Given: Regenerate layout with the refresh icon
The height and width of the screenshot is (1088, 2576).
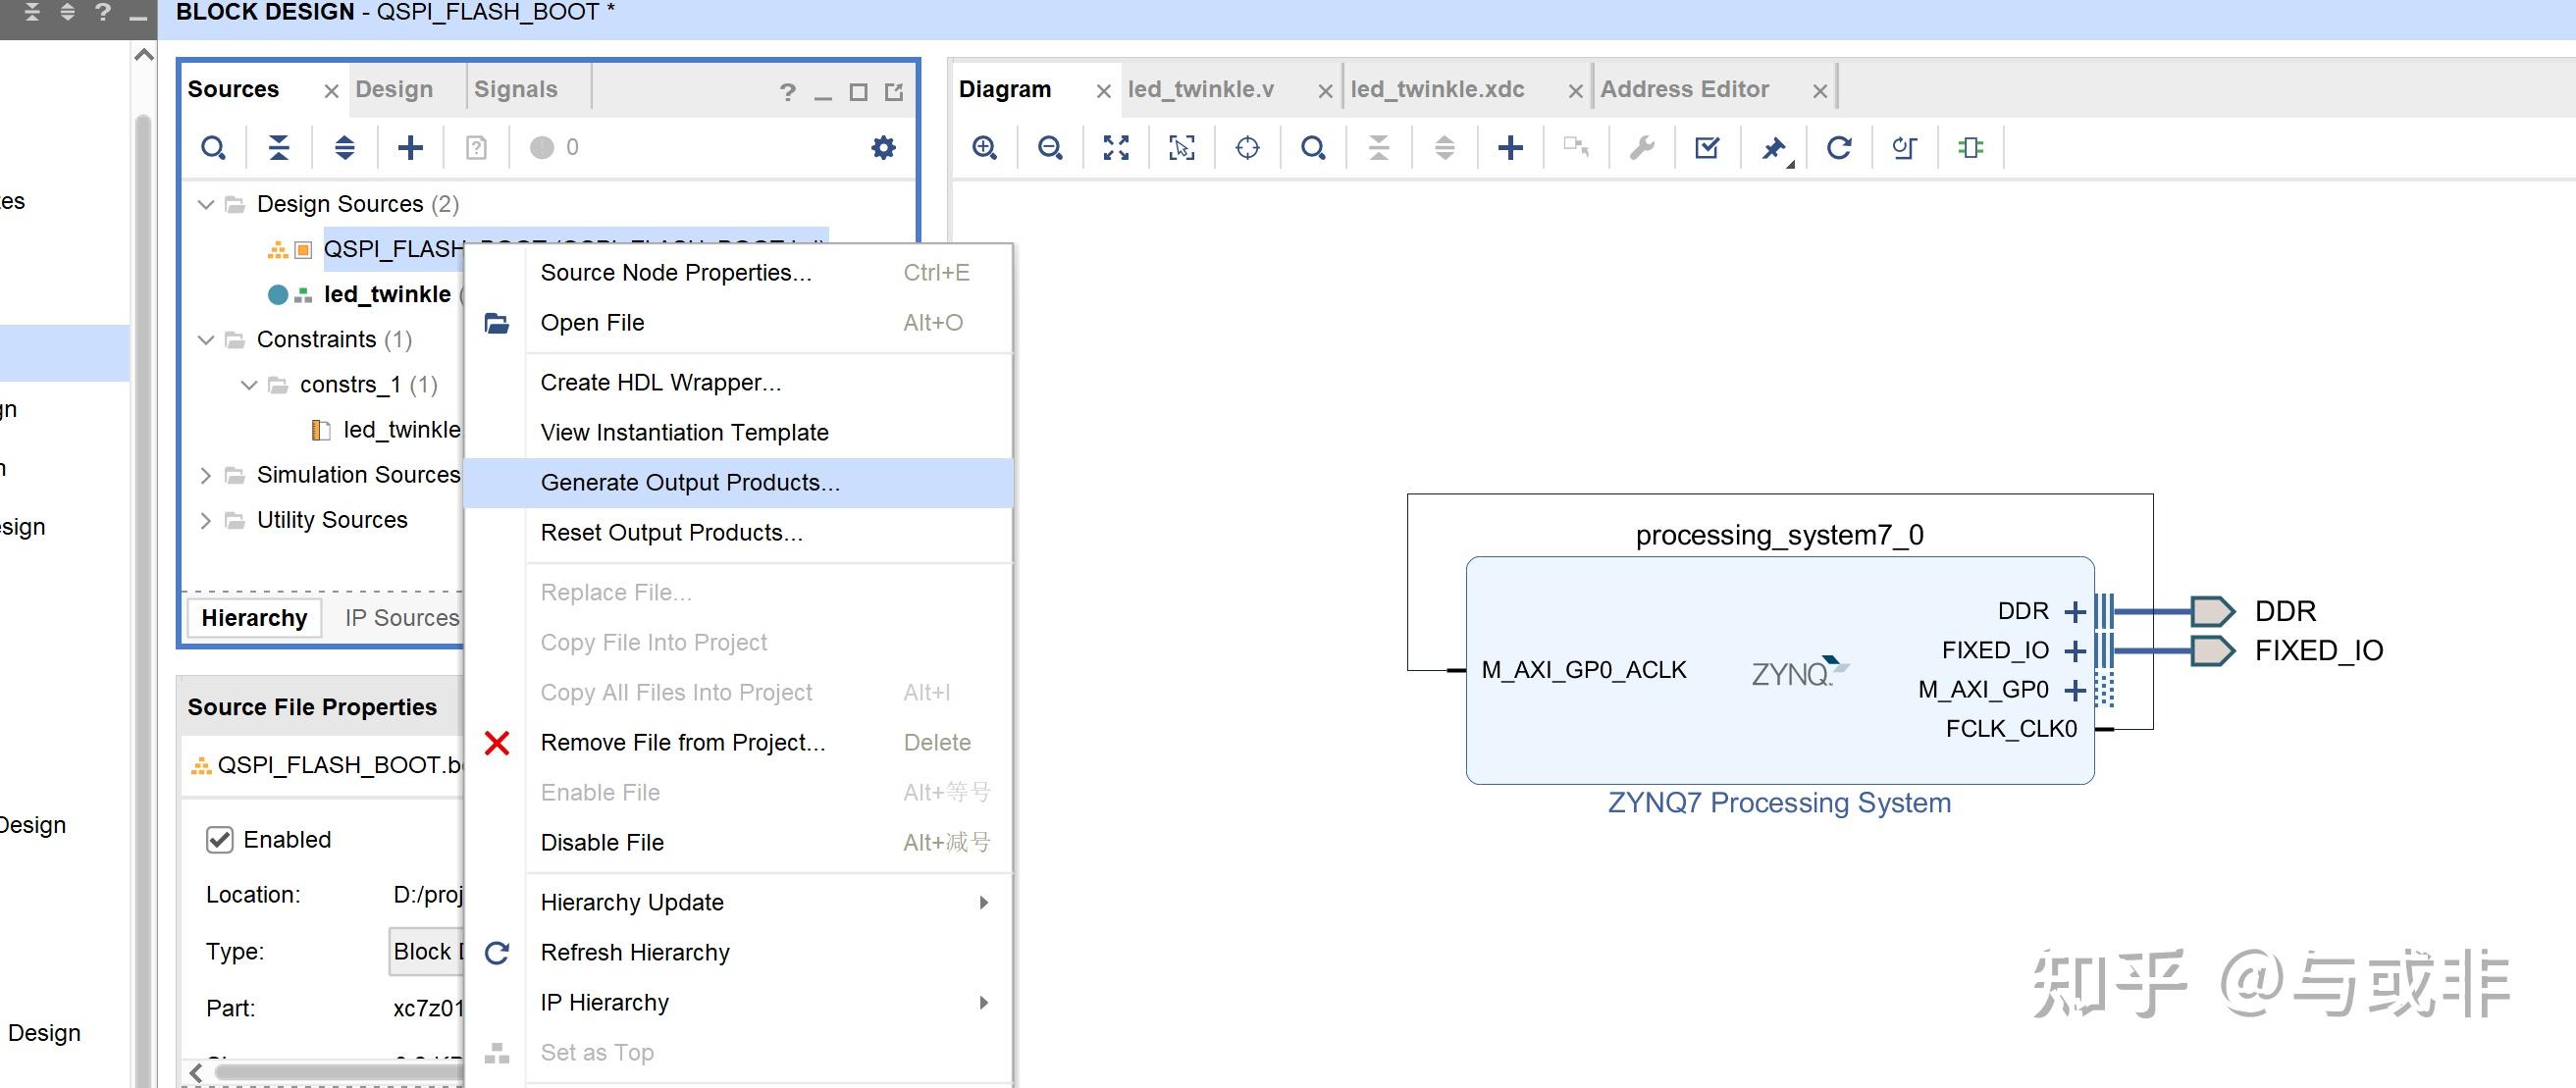Looking at the screenshot, I should (1839, 148).
